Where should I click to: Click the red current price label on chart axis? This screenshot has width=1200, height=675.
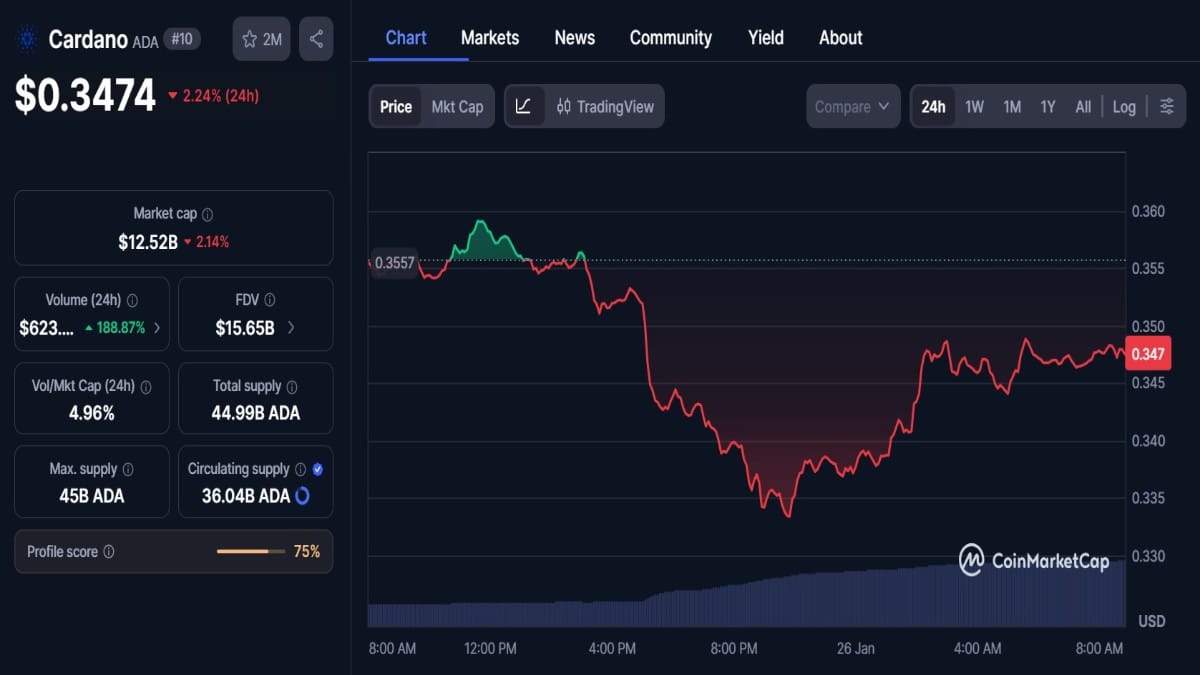(1146, 353)
